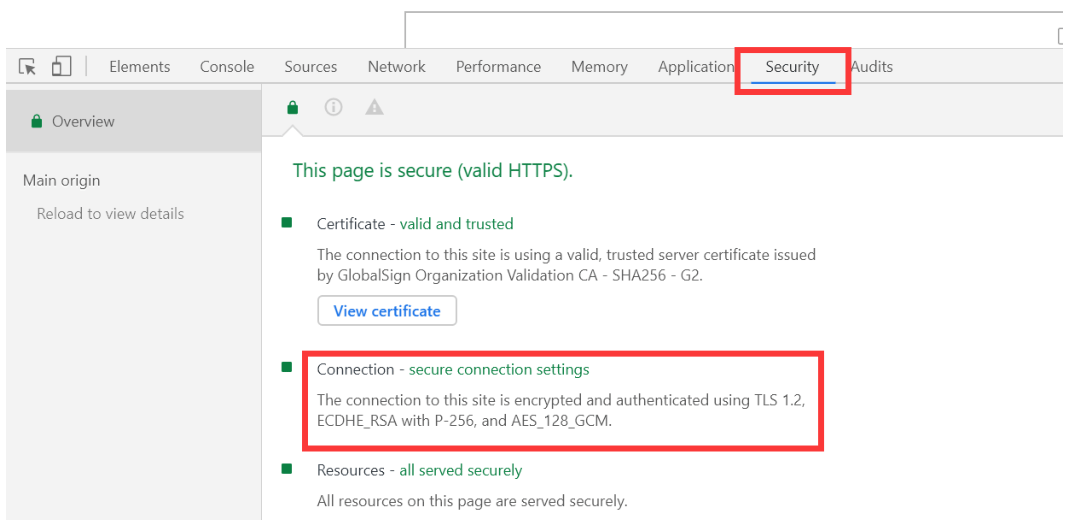Switch to the Audits tab
This screenshot has height=520, width=1069.
[x=872, y=67]
